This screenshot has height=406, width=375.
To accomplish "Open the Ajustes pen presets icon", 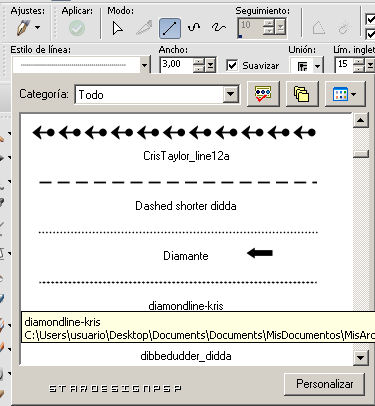I will (x=28, y=28).
